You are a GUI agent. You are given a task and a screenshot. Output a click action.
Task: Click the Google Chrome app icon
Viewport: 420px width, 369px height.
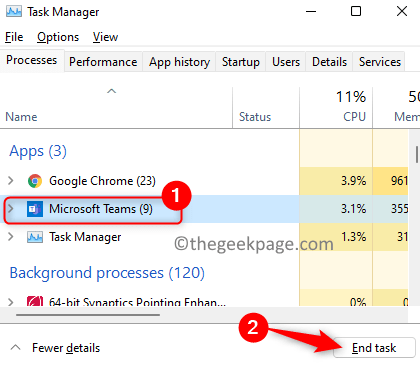35,181
